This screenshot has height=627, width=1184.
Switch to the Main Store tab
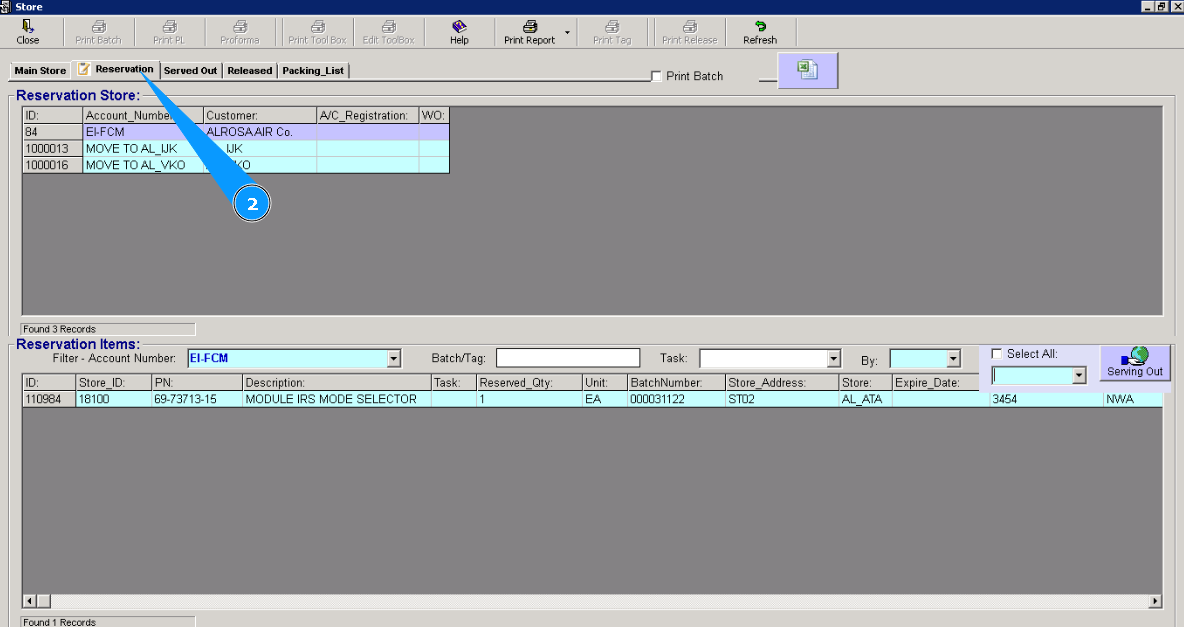pos(40,71)
